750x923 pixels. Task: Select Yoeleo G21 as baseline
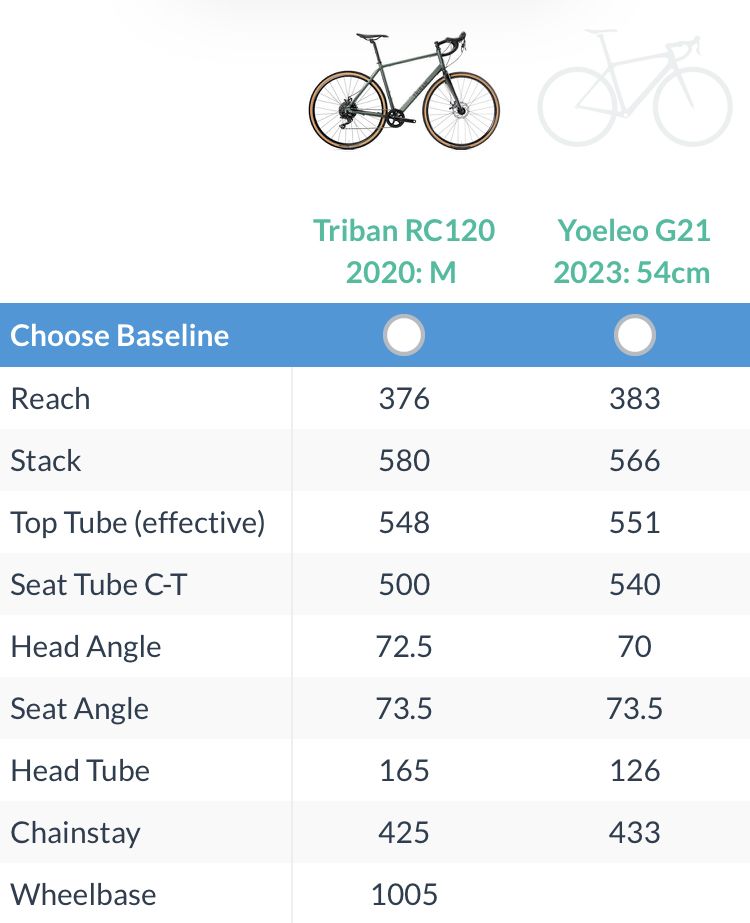635,336
